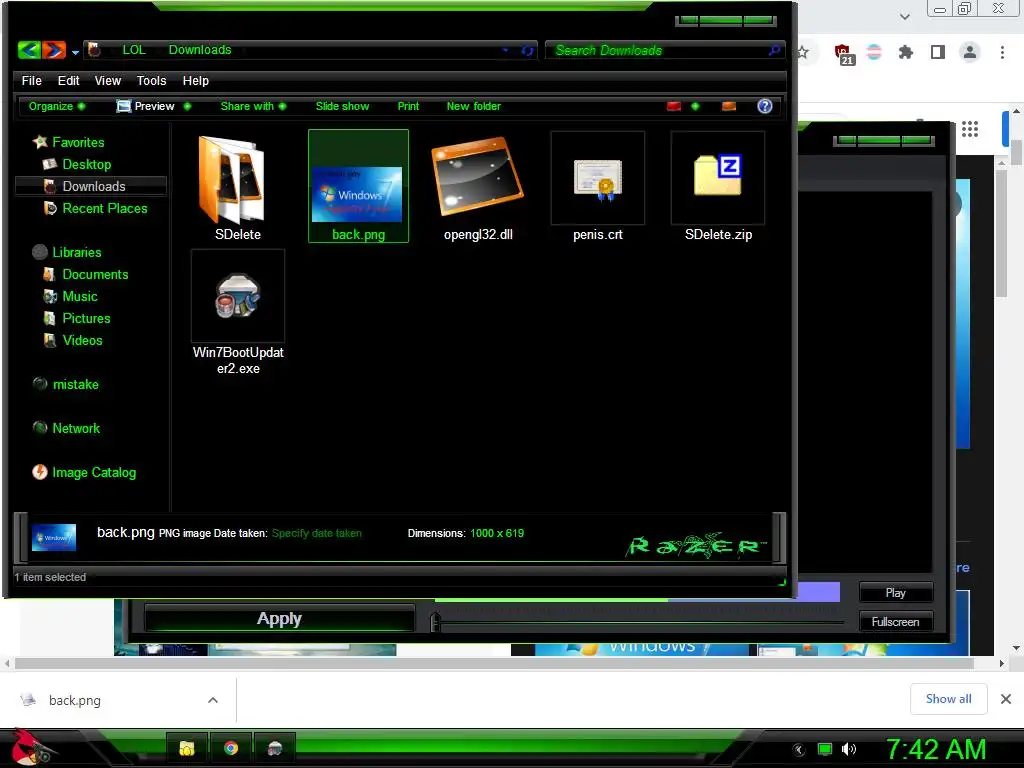Click the red change-view icon

[x=674, y=106]
